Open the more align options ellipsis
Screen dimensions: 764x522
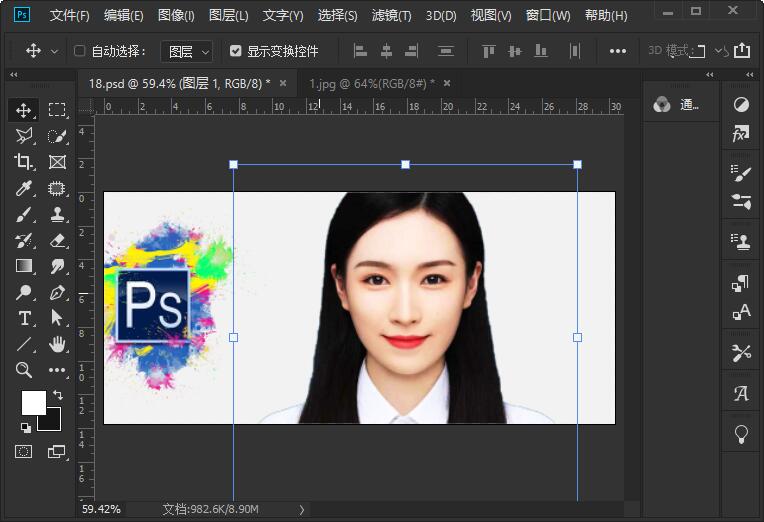pyautogui.click(x=617, y=51)
